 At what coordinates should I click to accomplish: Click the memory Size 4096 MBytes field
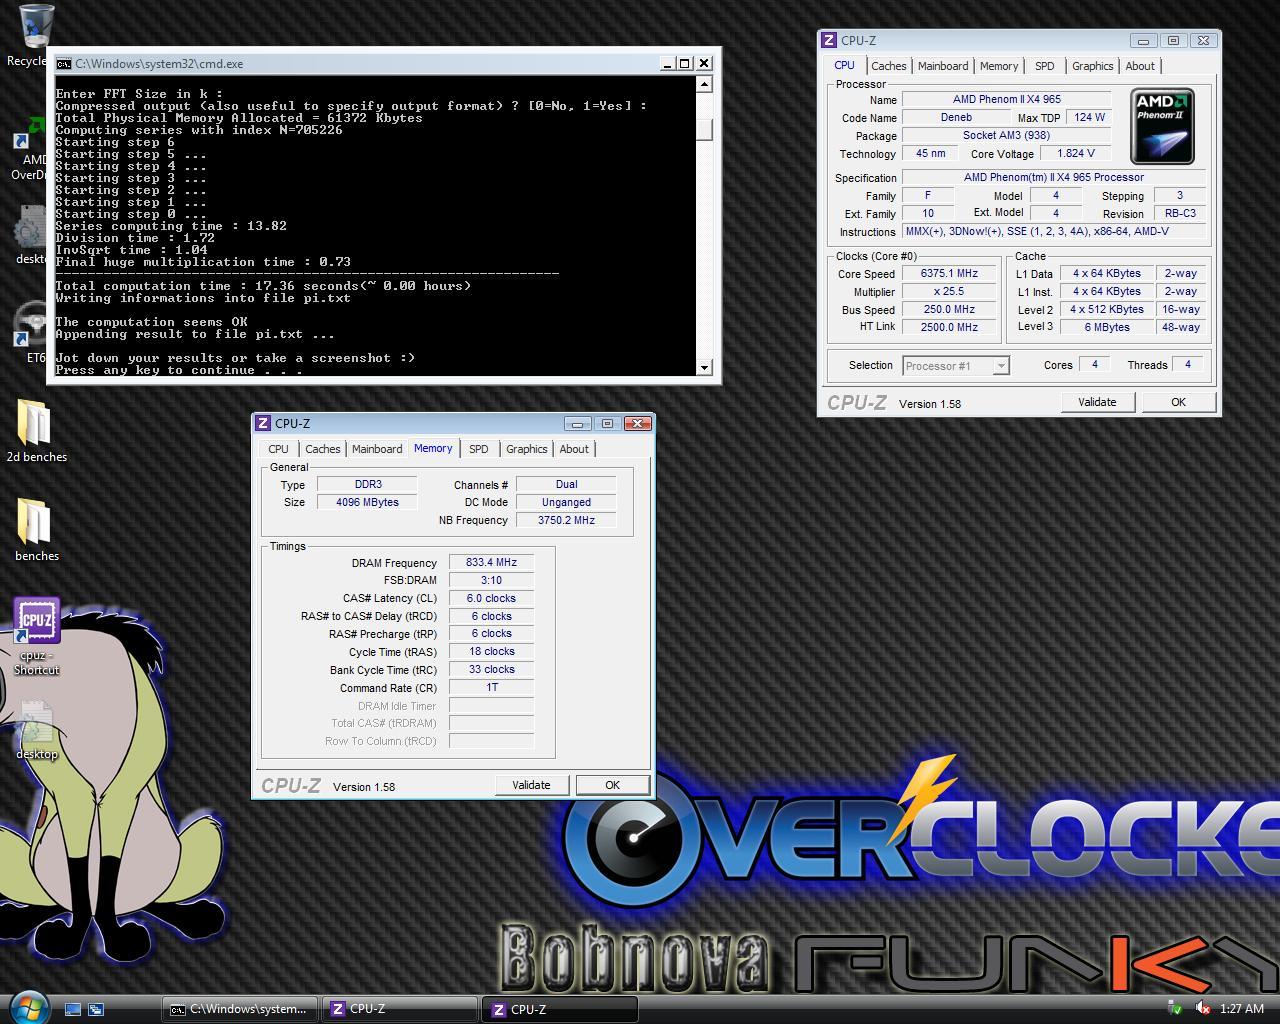(x=367, y=502)
